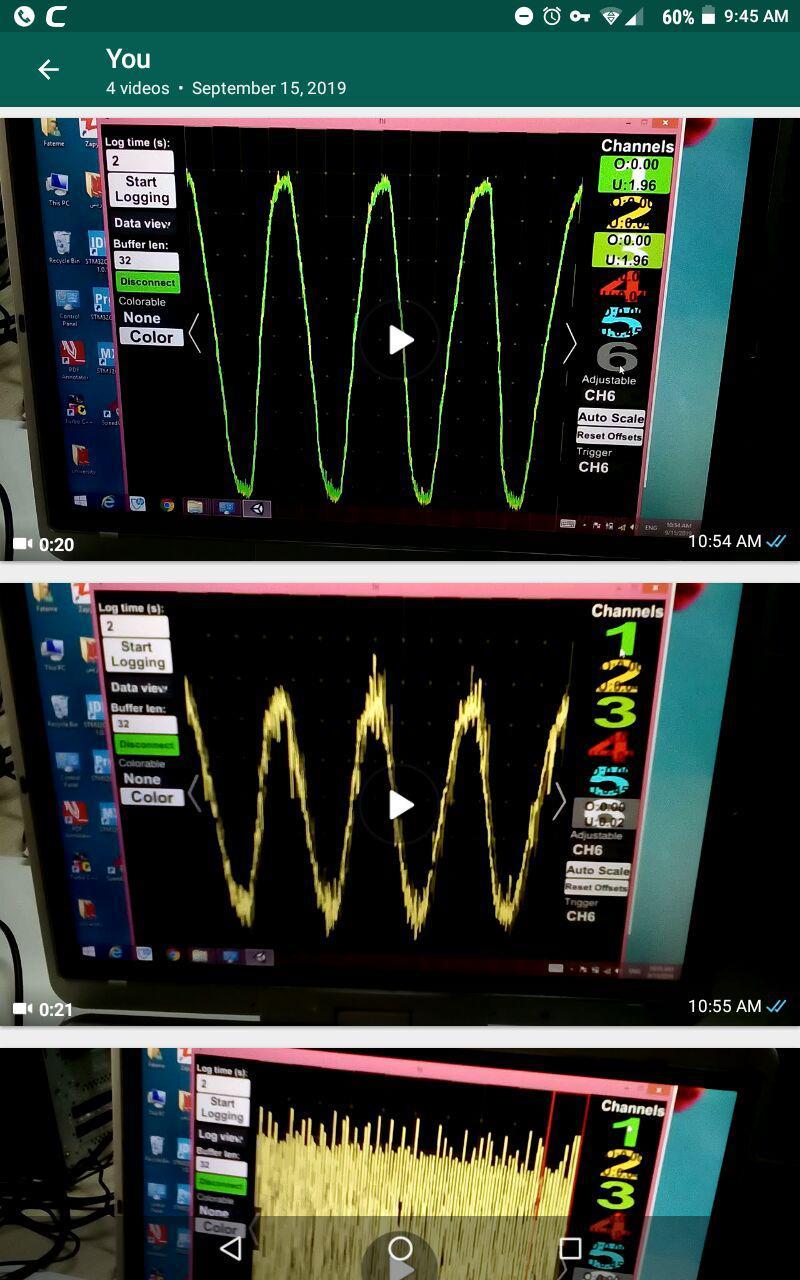800x1280 pixels.
Task: Tap the C app notification icon
Action: tap(57, 16)
